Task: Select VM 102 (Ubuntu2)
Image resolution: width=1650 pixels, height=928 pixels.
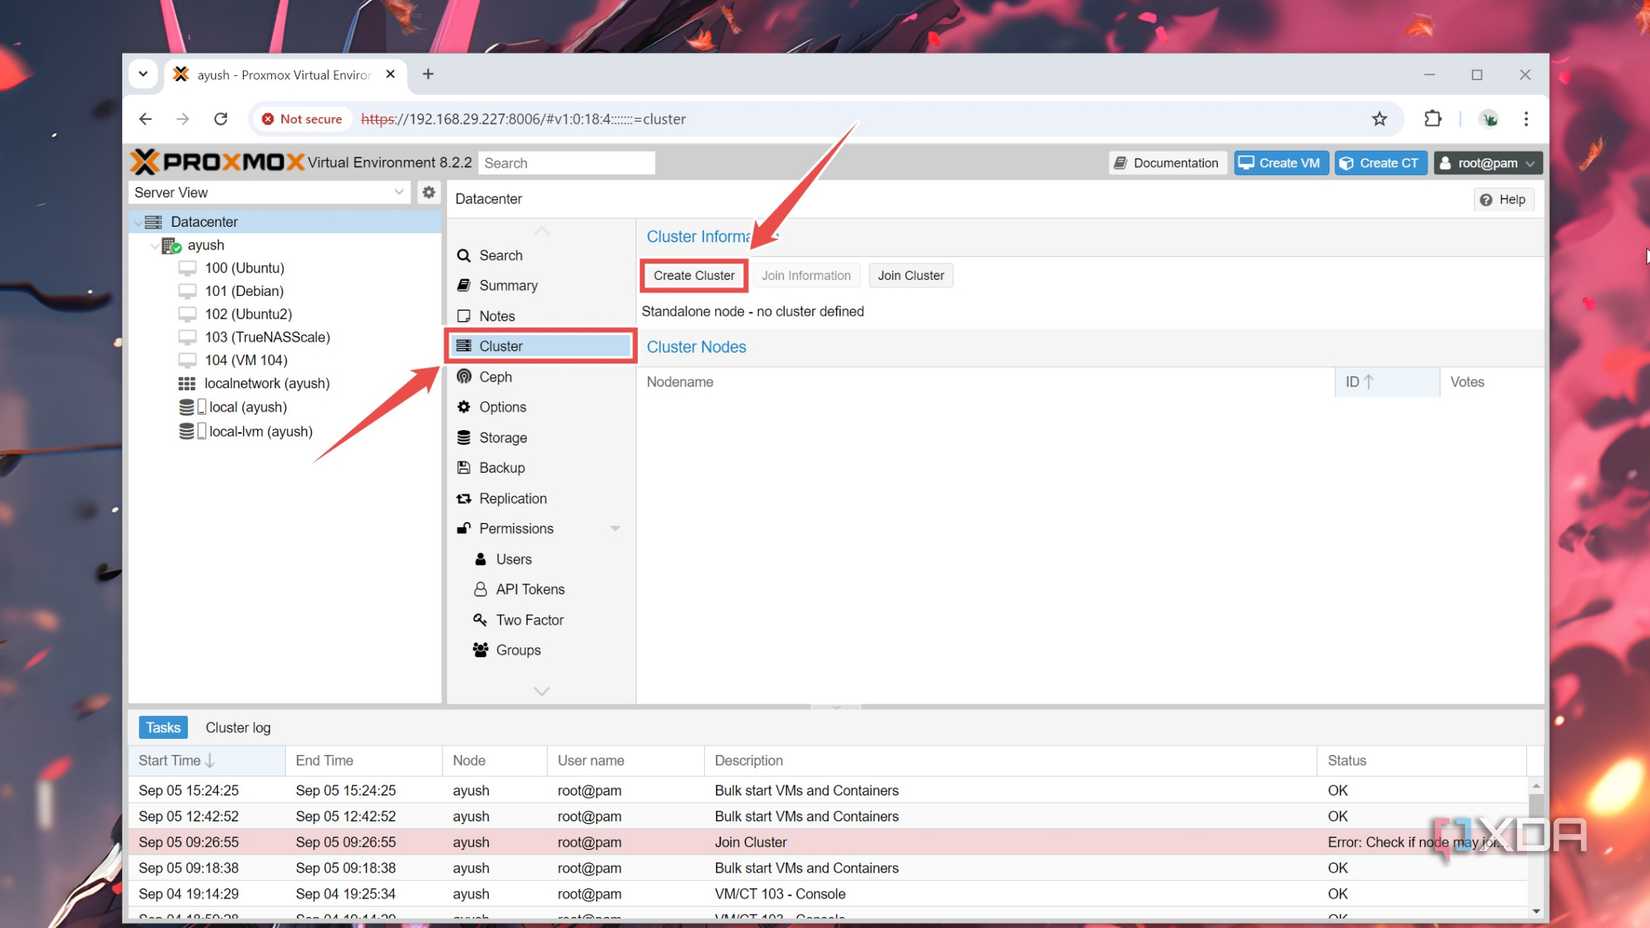Action: tap(248, 314)
